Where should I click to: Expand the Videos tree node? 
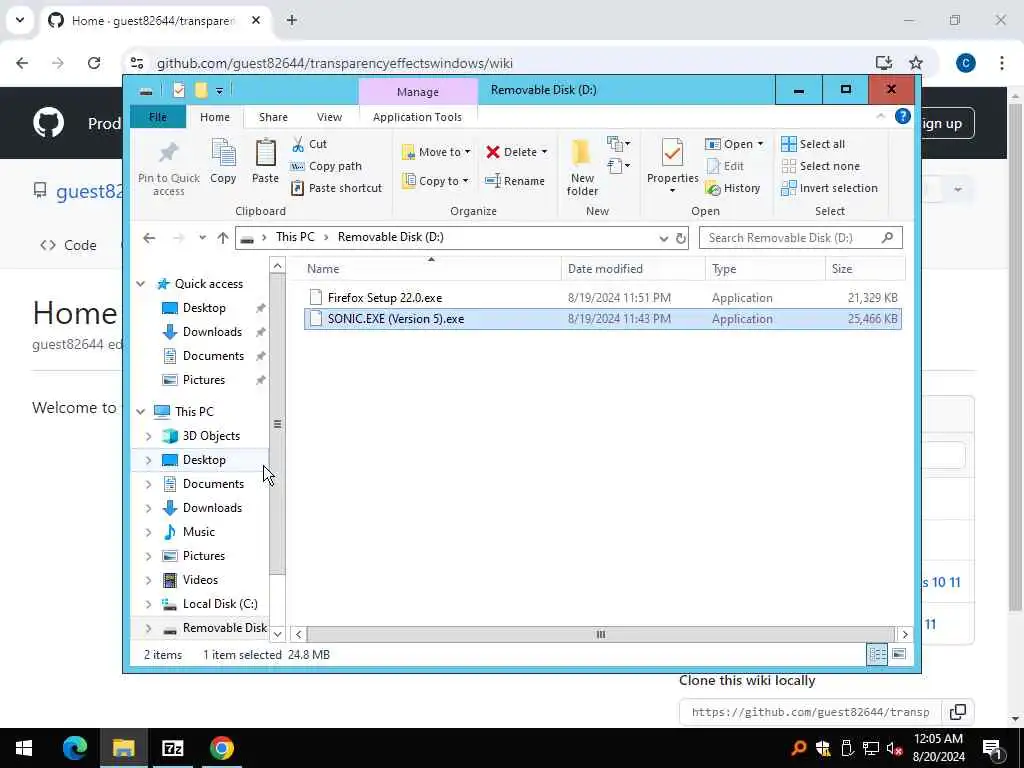click(x=148, y=580)
